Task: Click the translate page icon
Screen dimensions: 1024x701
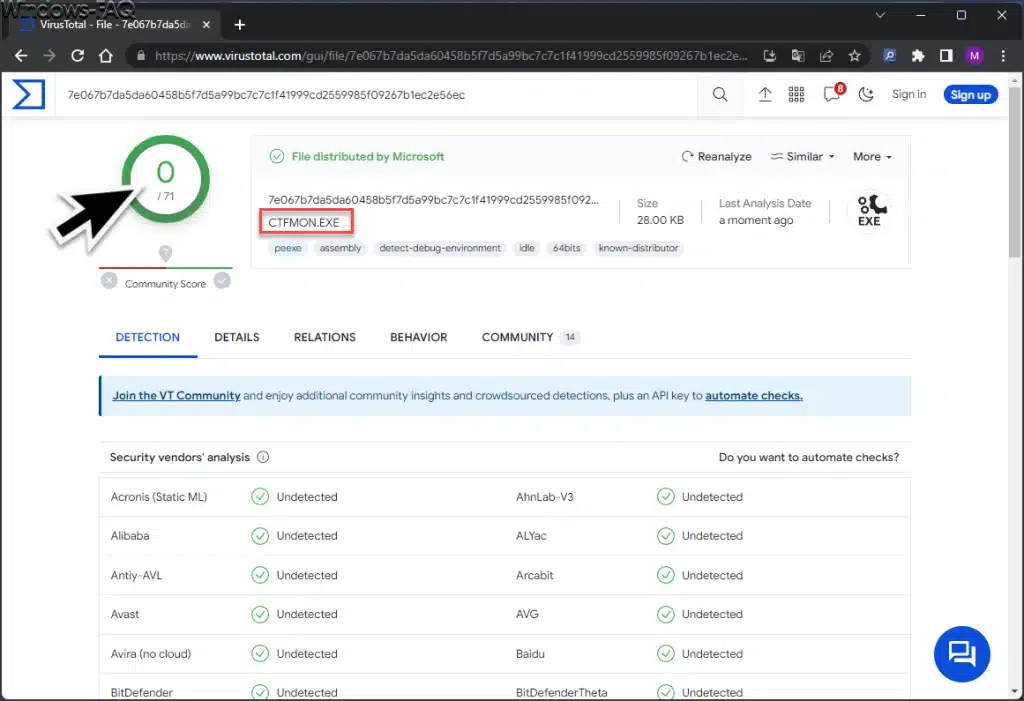Action: [798, 56]
